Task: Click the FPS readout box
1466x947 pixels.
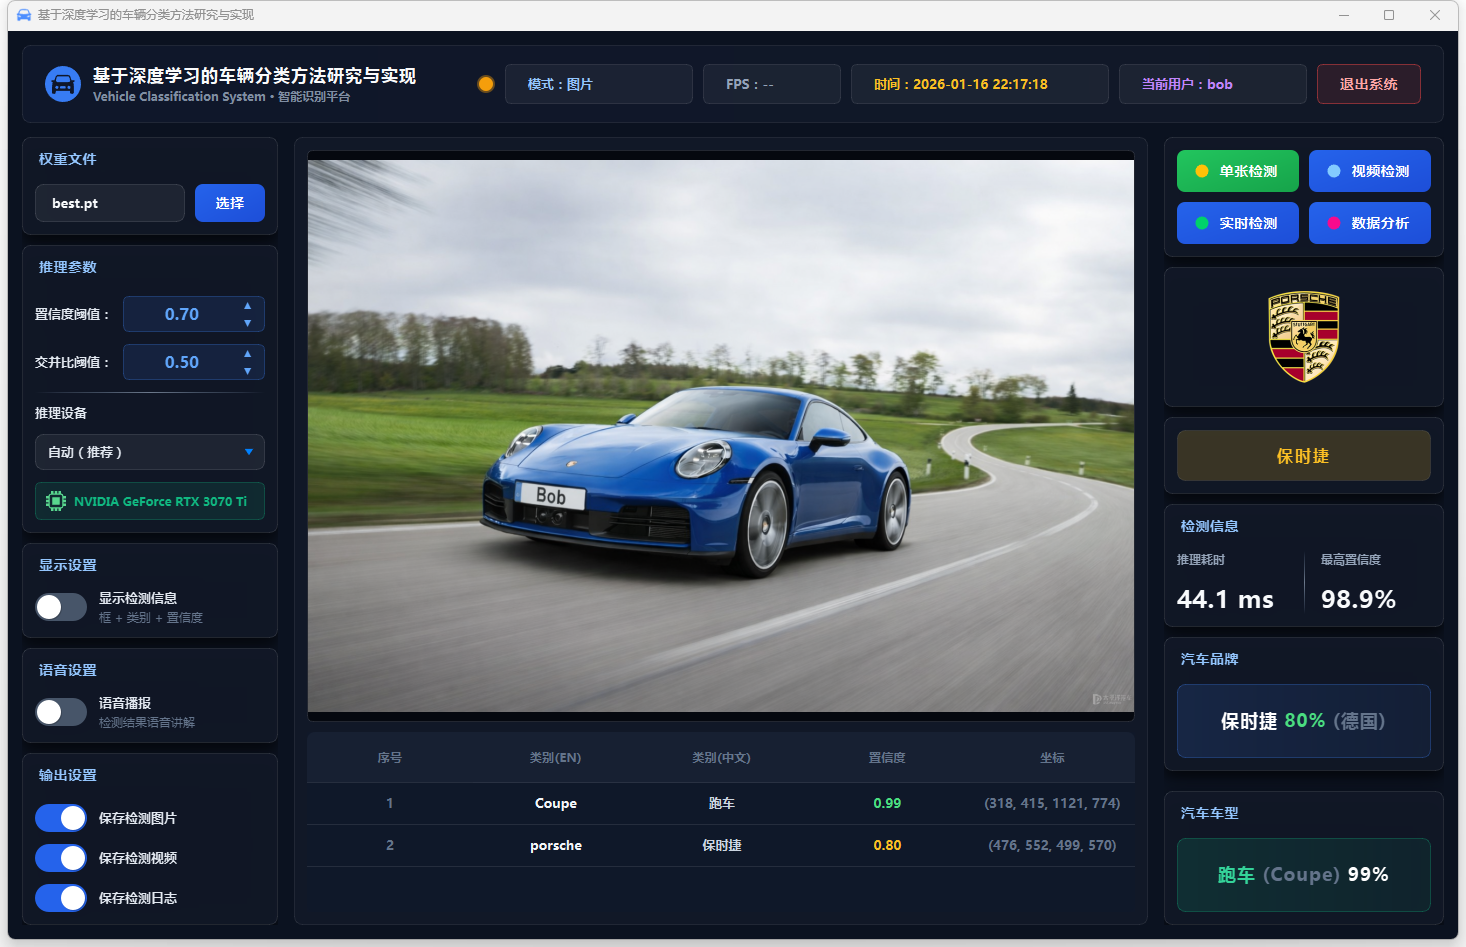Action: (x=772, y=84)
